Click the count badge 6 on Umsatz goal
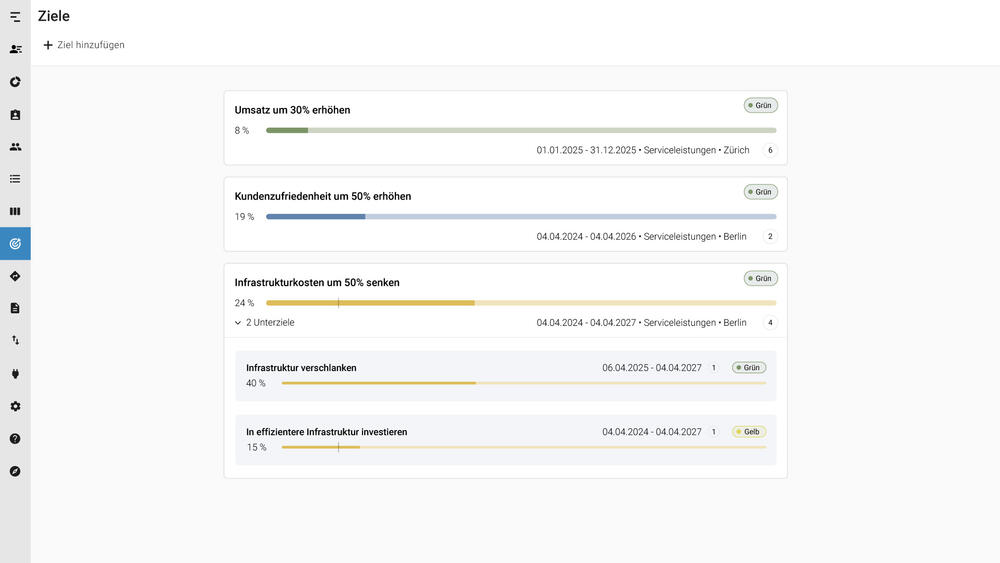This screenshot has height=563, width=1000. [770, 151]
